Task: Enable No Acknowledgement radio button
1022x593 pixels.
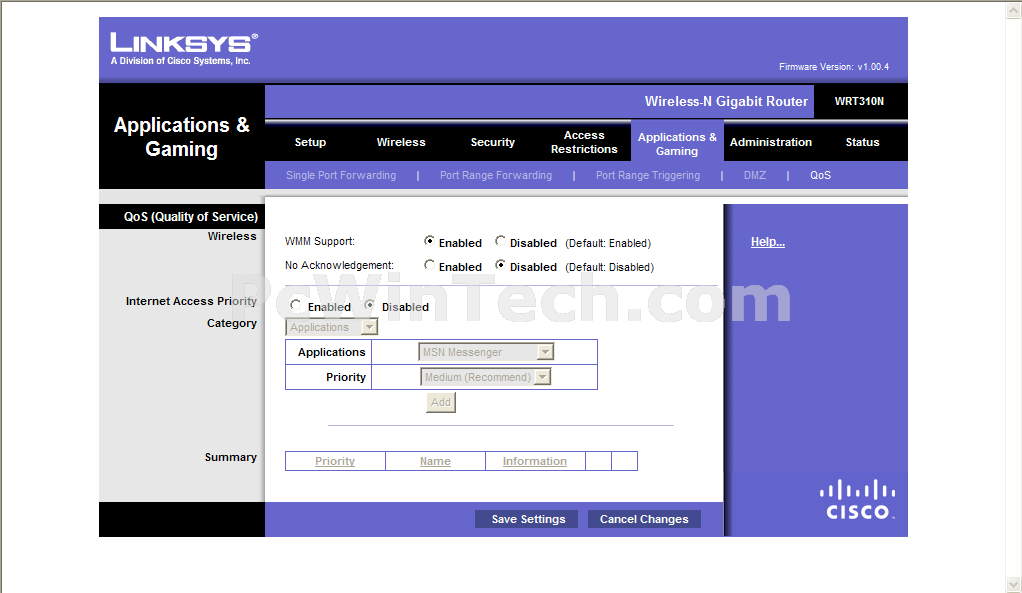Action: [429, 265]
